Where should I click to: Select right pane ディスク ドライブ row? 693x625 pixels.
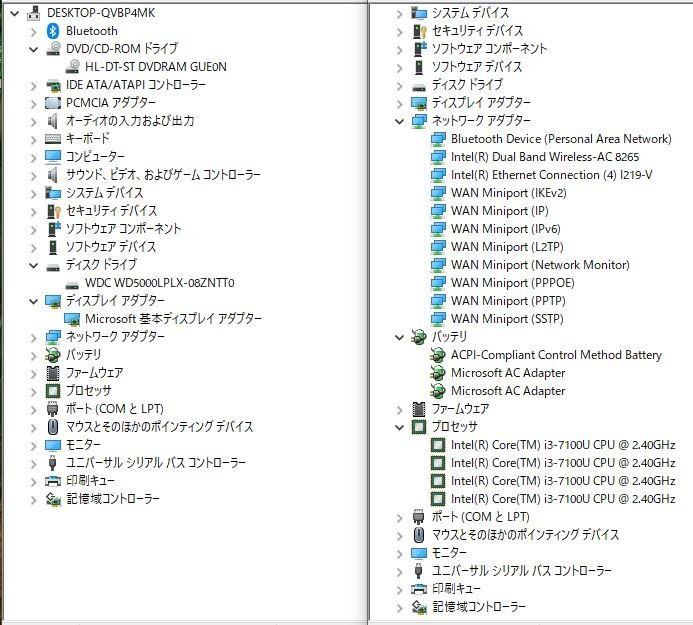(467, 84)
